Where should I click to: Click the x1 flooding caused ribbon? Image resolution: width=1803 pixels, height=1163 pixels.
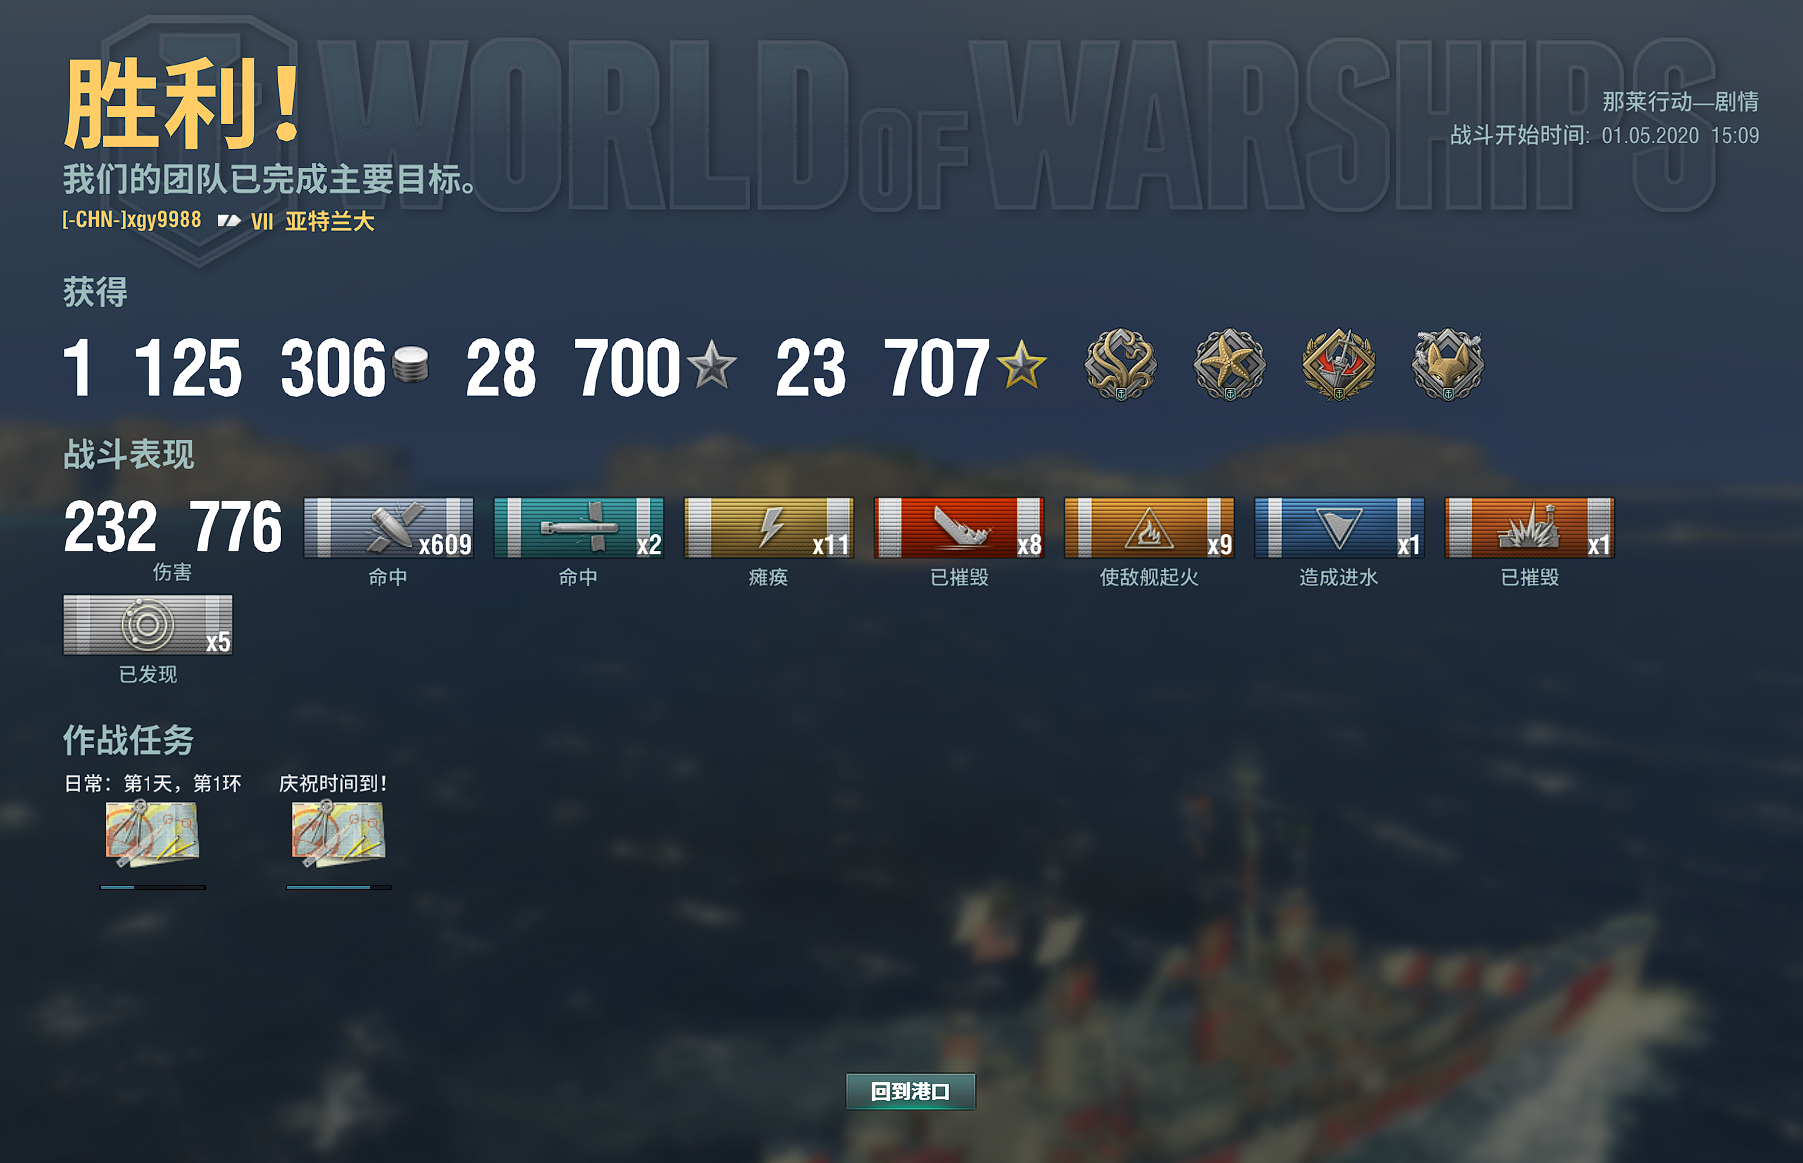click(x=1339, y=527)
